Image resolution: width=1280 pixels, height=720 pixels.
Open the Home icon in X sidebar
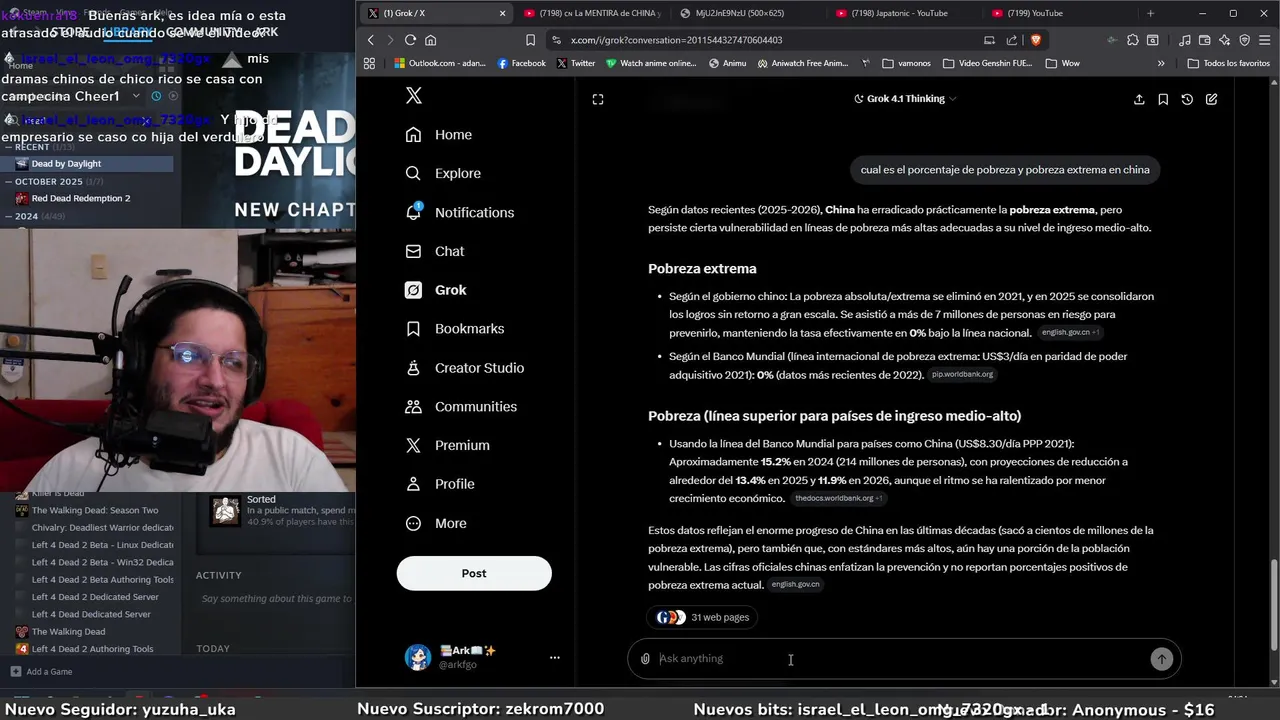pyautogui.click(x=413, y=135)
